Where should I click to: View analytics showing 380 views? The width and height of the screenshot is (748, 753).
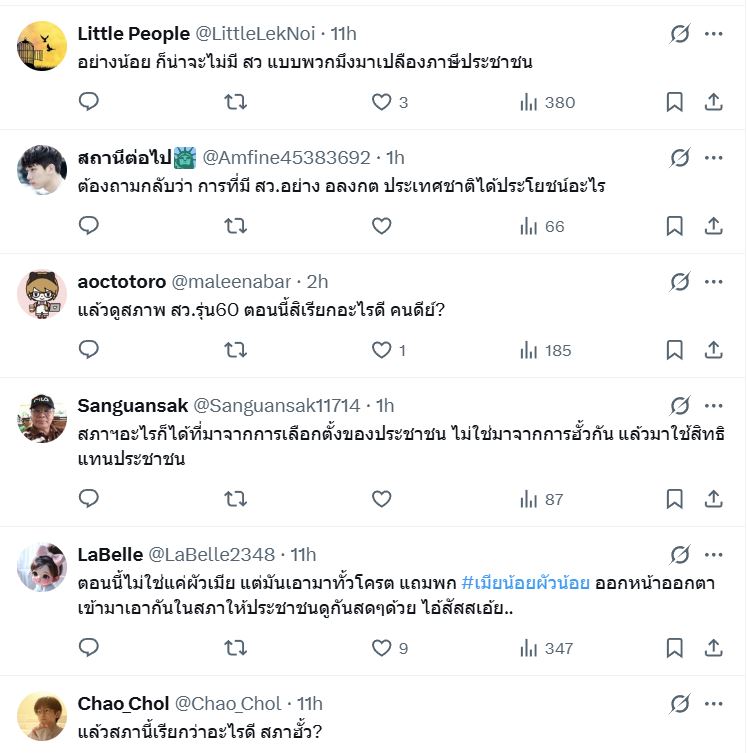point(547,102)
